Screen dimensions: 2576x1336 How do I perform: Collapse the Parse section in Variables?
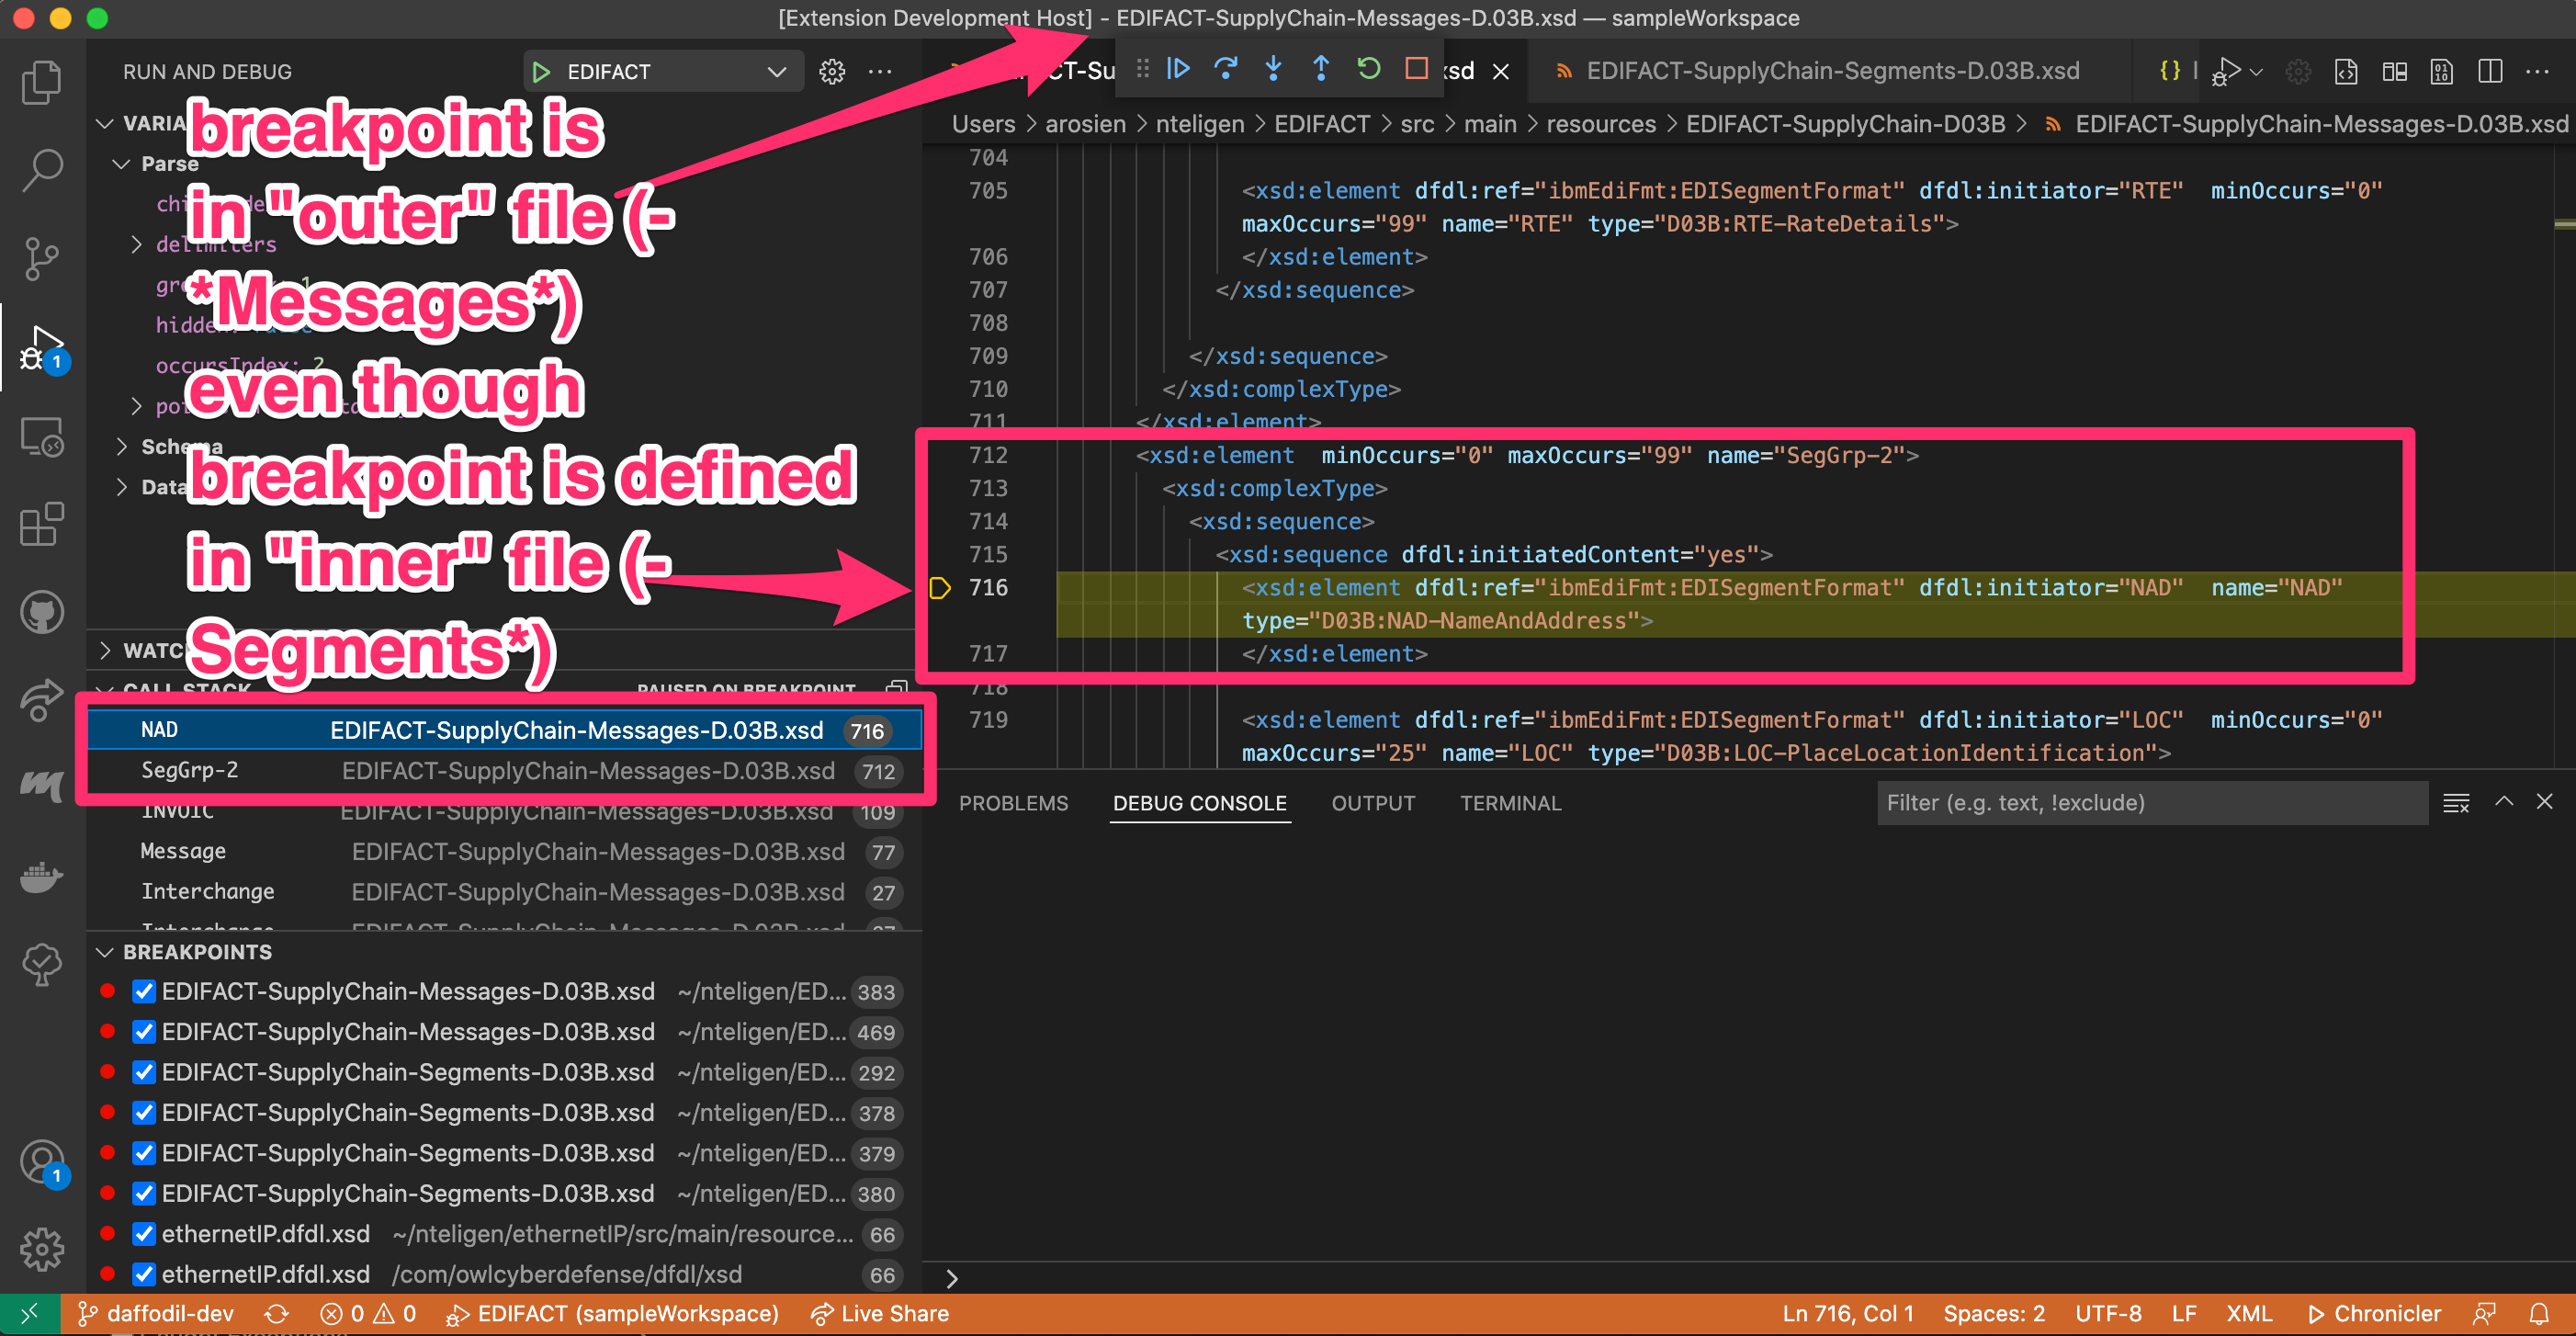point(124,163)
